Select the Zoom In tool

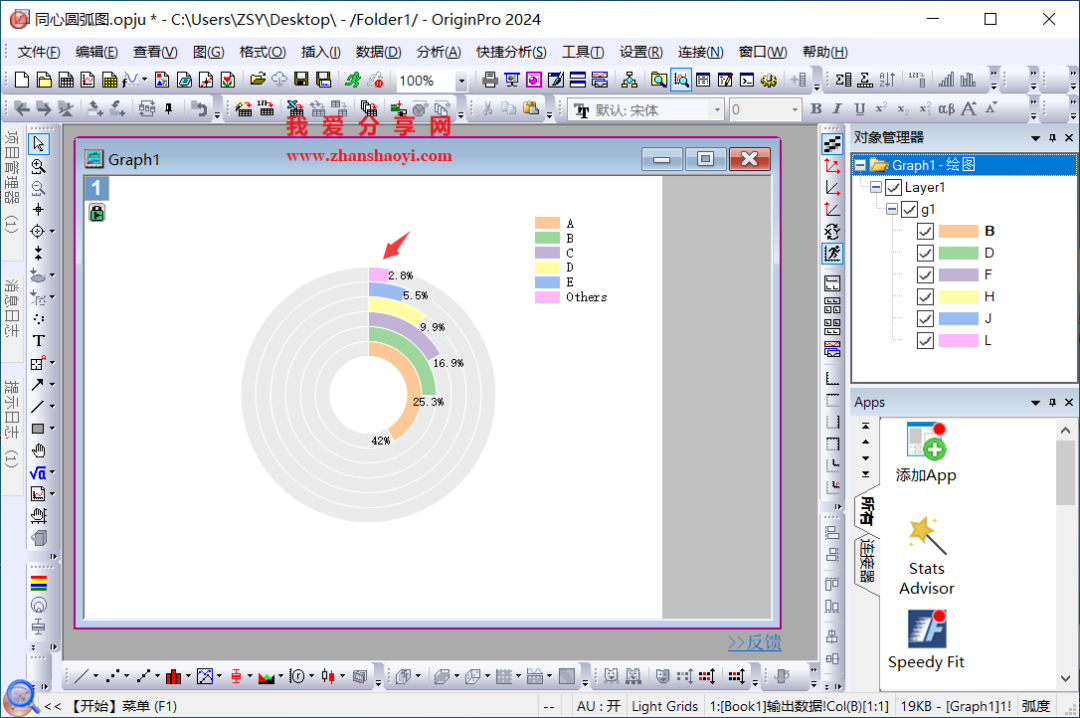[39, 166]
